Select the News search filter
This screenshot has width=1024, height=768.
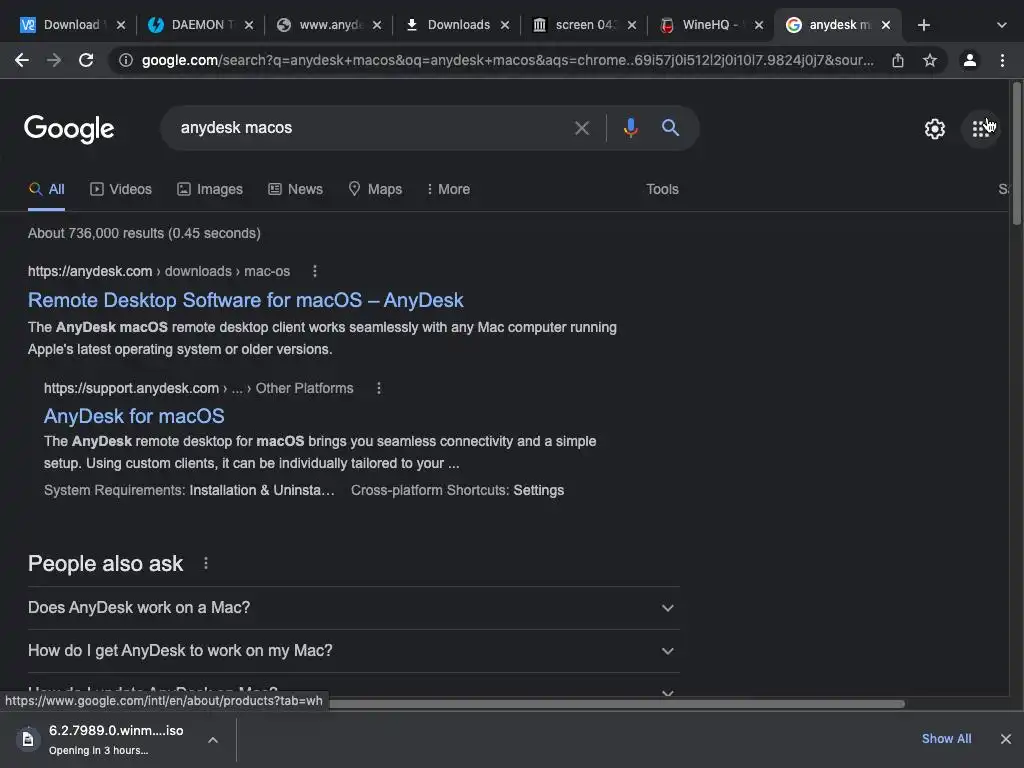(295, 189)
